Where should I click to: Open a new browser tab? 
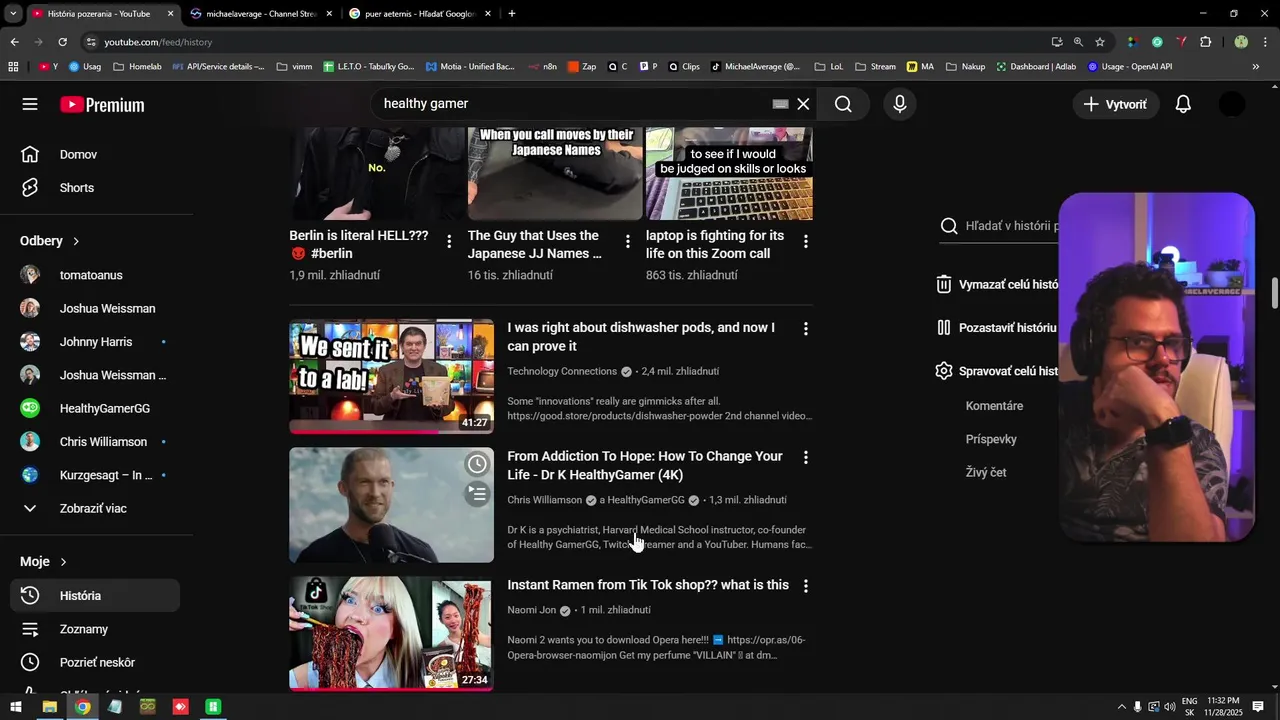(x=512, y=14)
